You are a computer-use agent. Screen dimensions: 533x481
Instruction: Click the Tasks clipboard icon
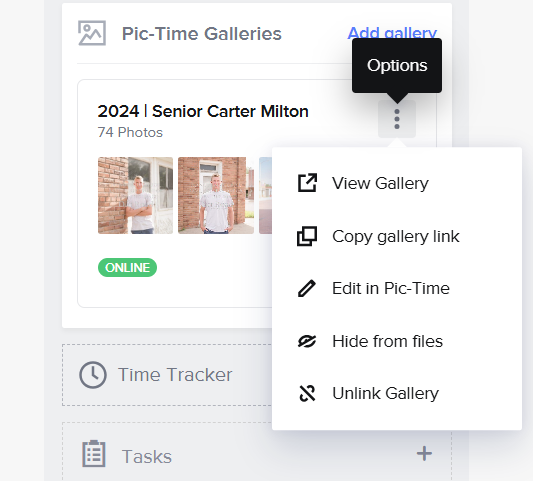point(94,453)
